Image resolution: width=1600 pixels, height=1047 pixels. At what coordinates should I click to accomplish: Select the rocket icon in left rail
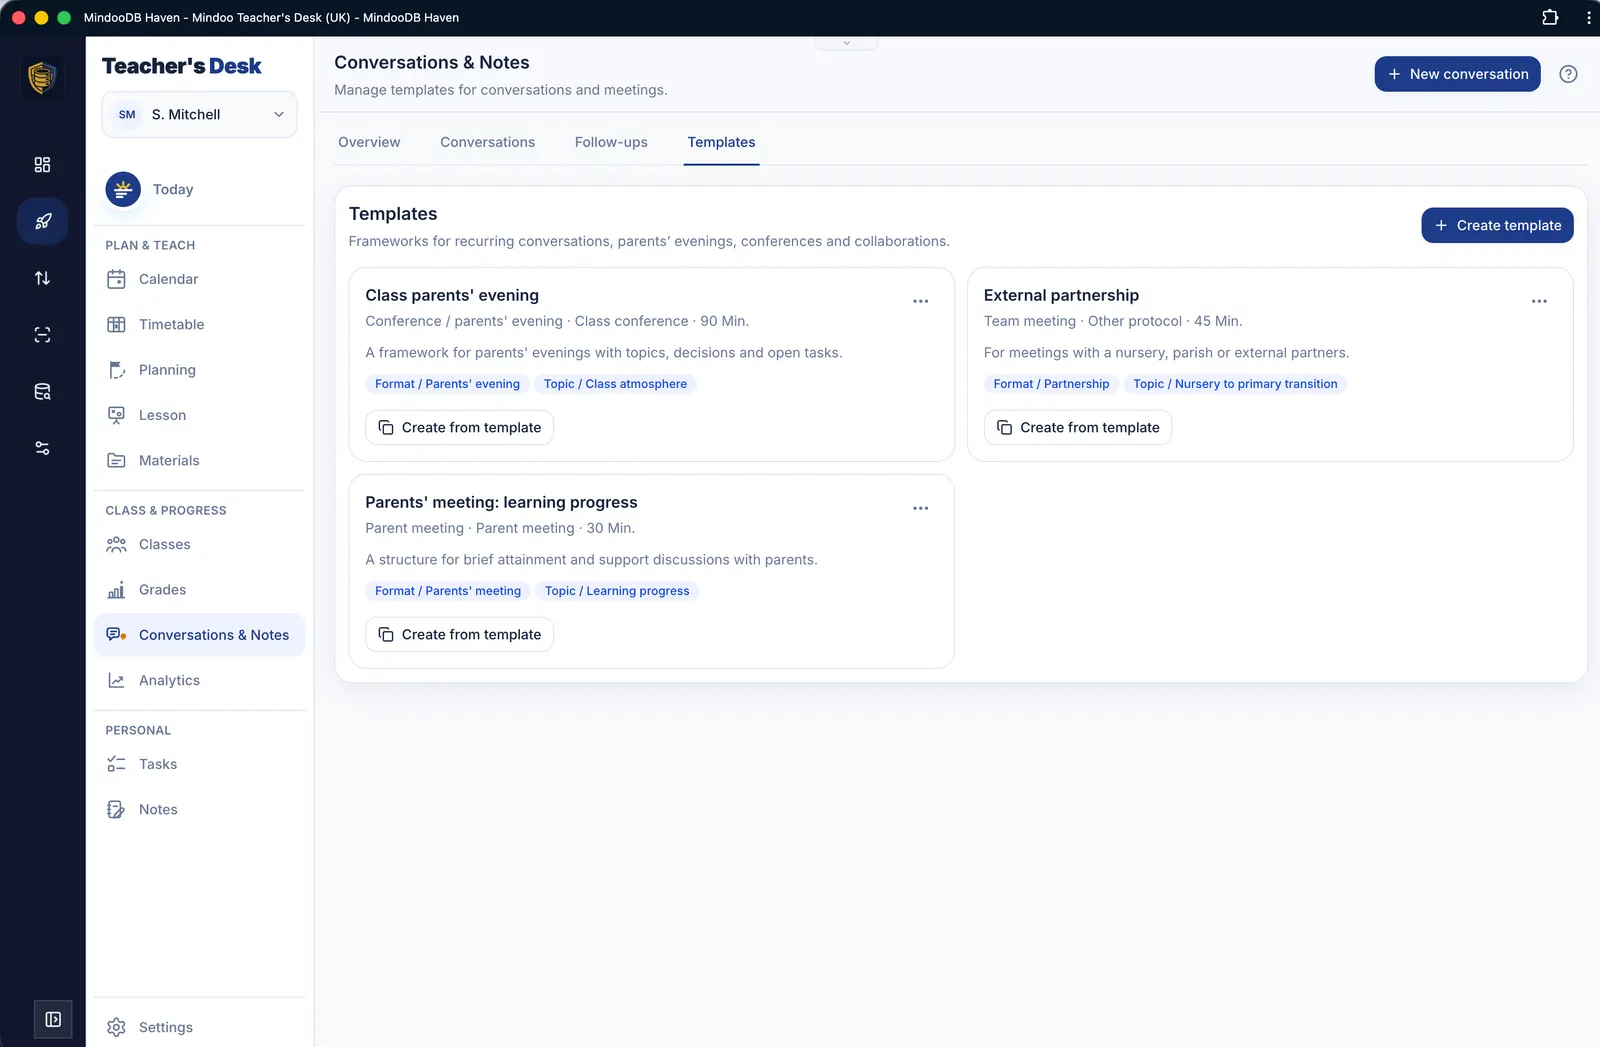point(42,221)
